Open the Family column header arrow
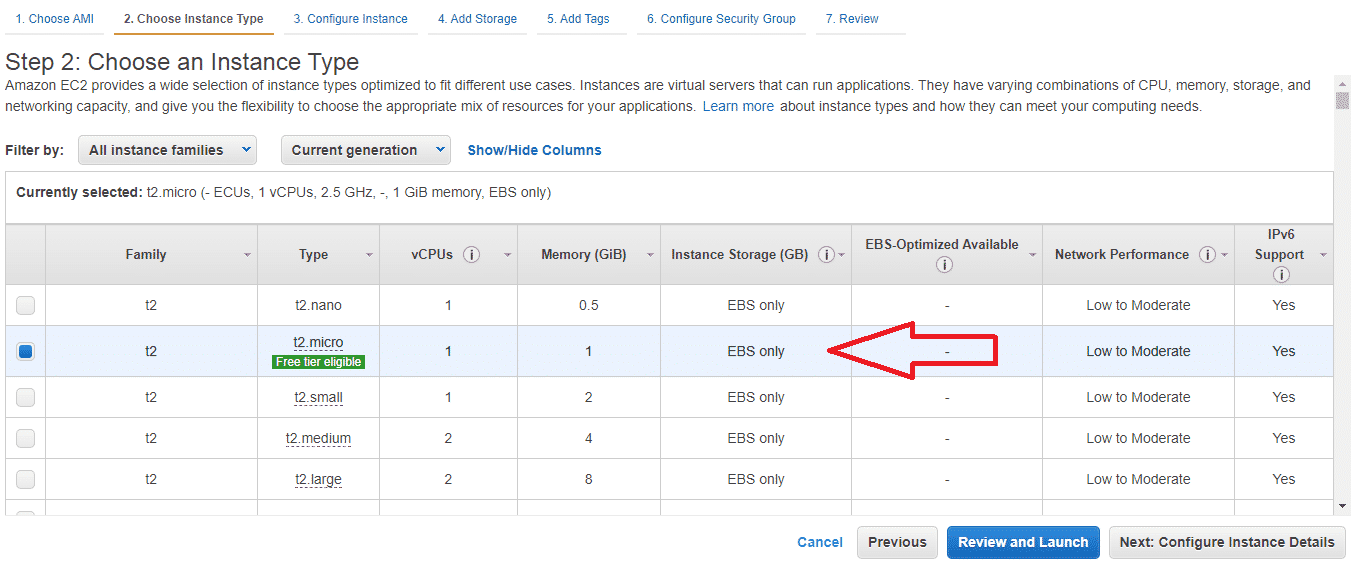This screenshot has width=1361, height=577. tap(247, 255)
